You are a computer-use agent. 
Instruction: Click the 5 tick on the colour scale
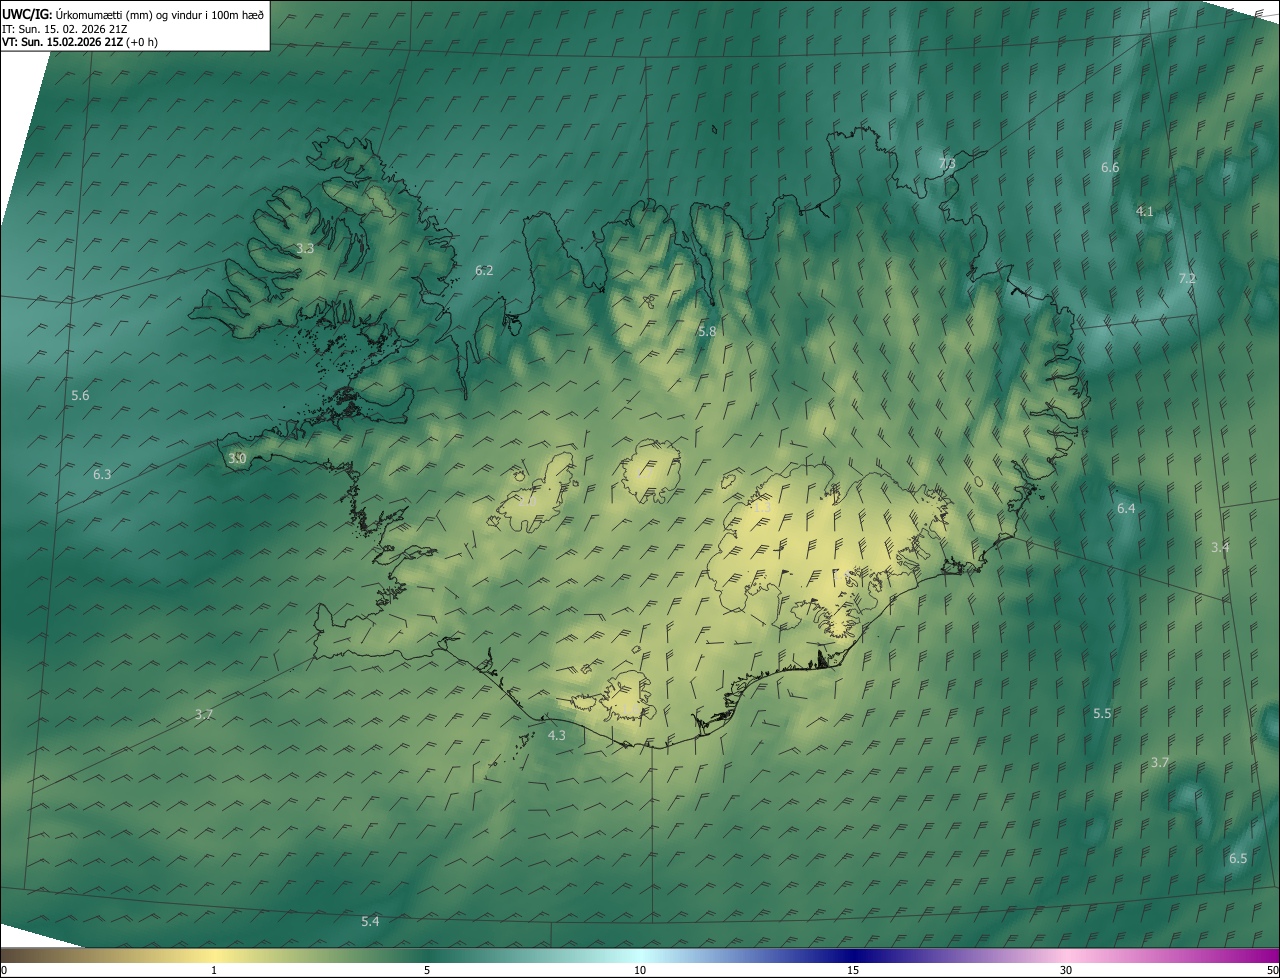point(427,970)
